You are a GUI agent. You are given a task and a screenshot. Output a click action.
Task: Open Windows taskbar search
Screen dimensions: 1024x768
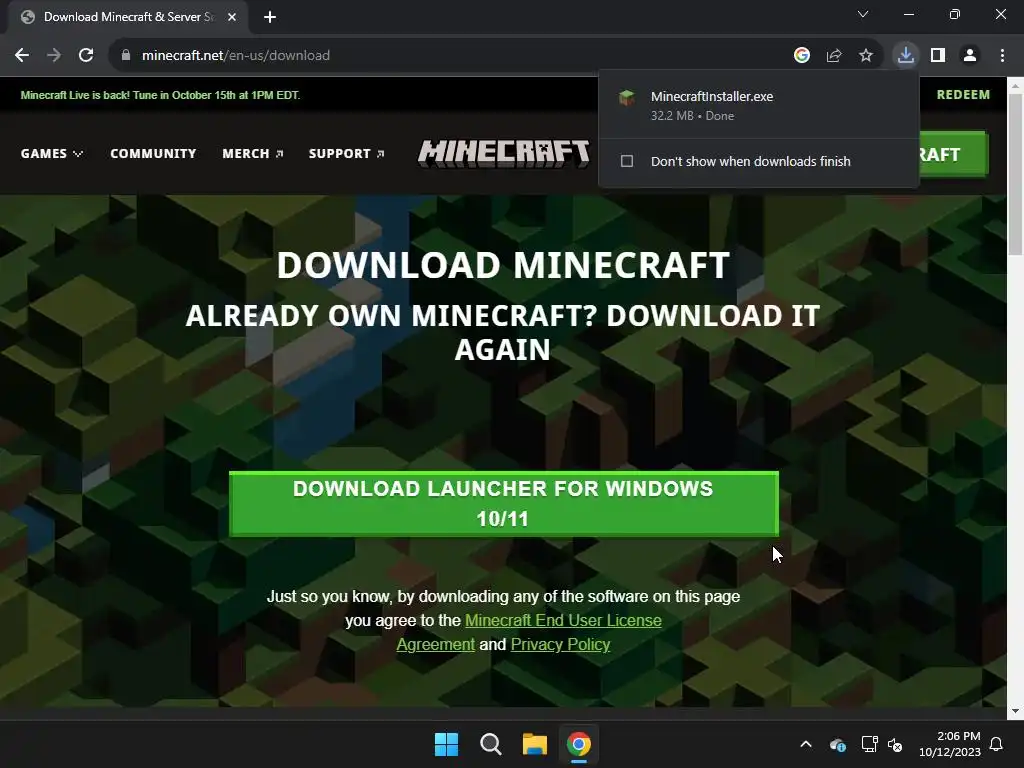pos(490,744)
